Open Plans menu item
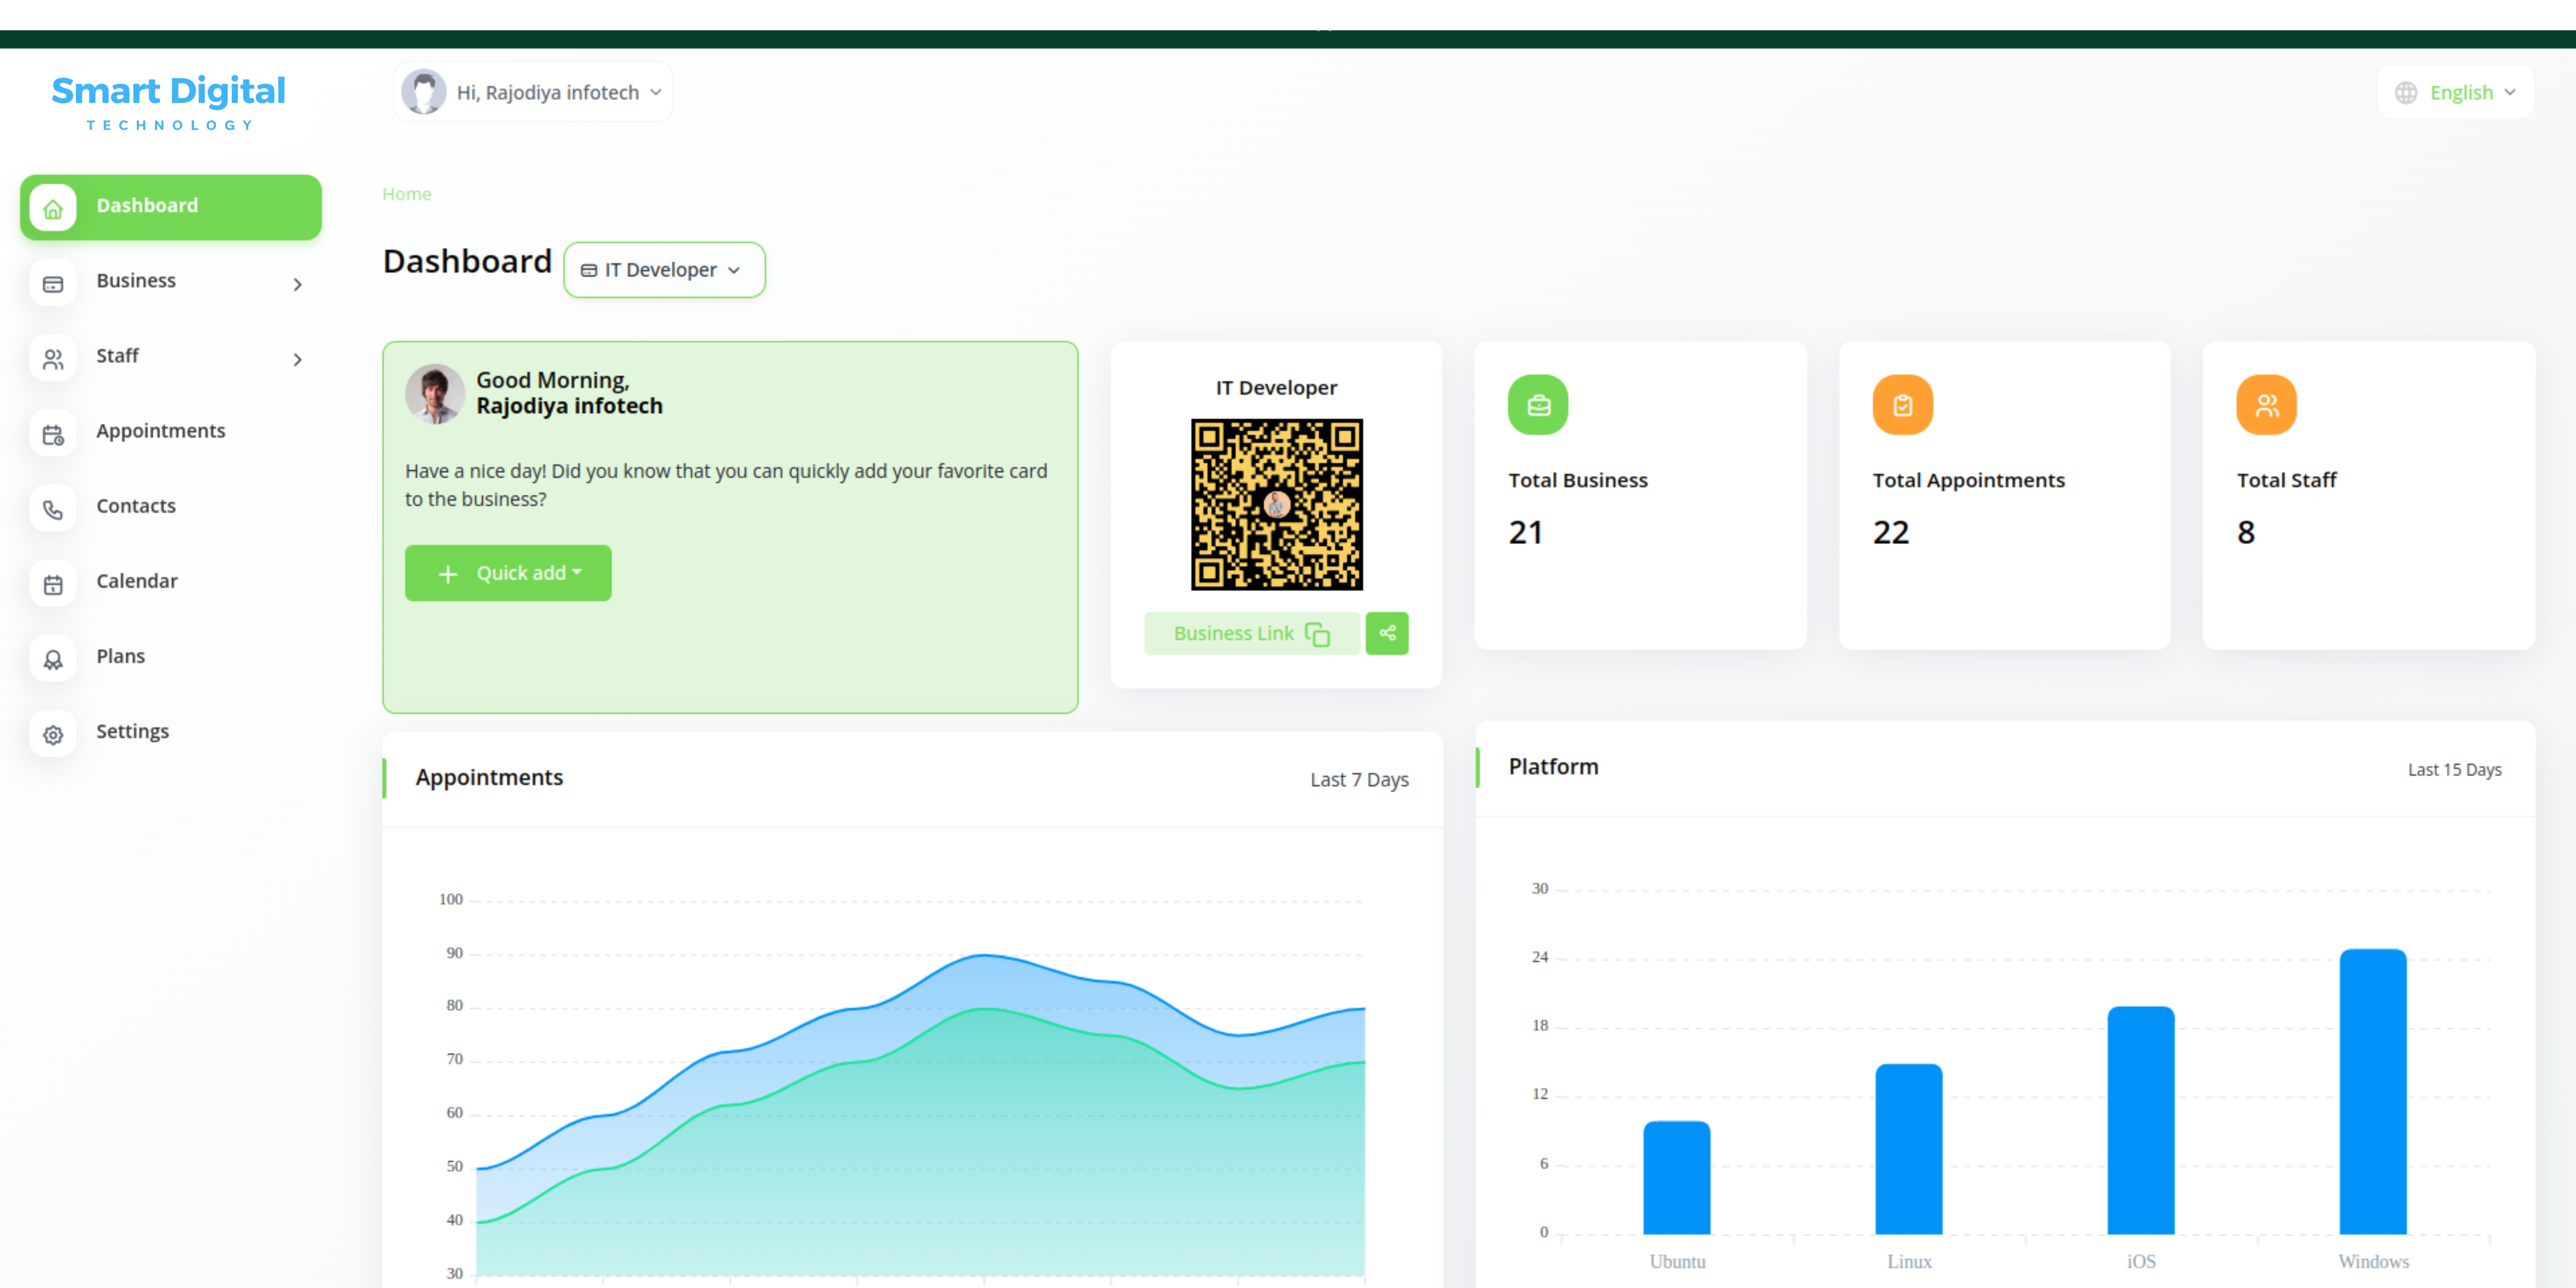 pyautogui.click(x=171, y=658)
